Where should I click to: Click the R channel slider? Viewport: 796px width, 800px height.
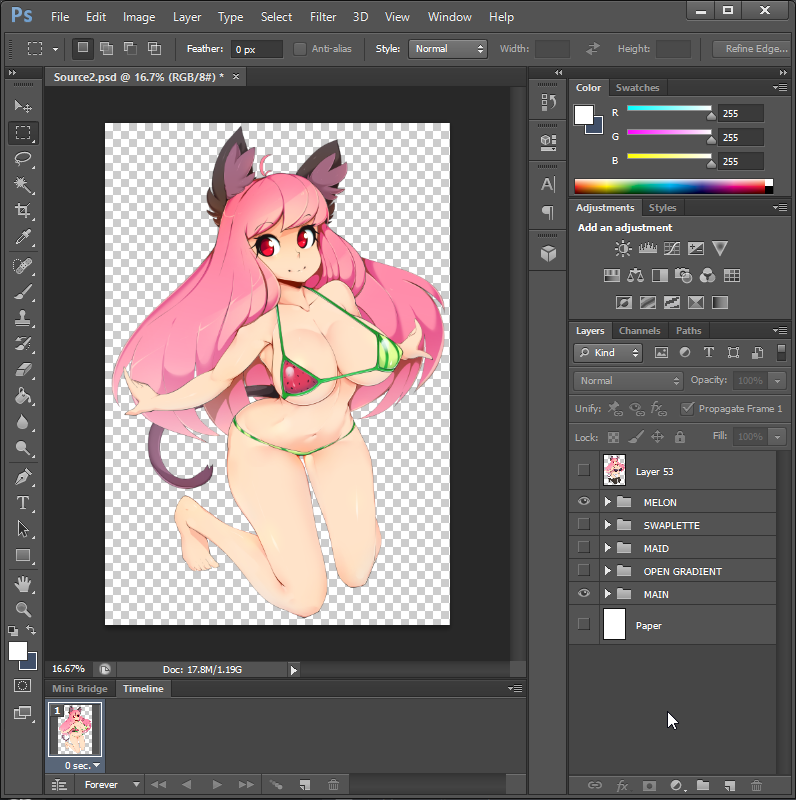click(669, 109)
